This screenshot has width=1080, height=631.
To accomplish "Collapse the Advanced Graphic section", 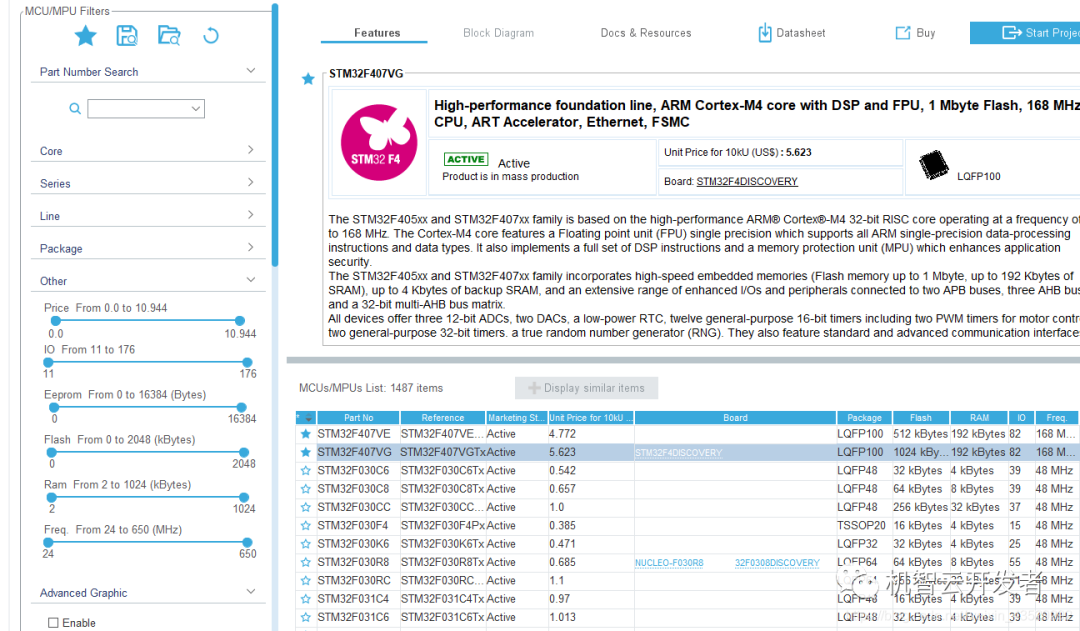I will (x=251, y=592).
